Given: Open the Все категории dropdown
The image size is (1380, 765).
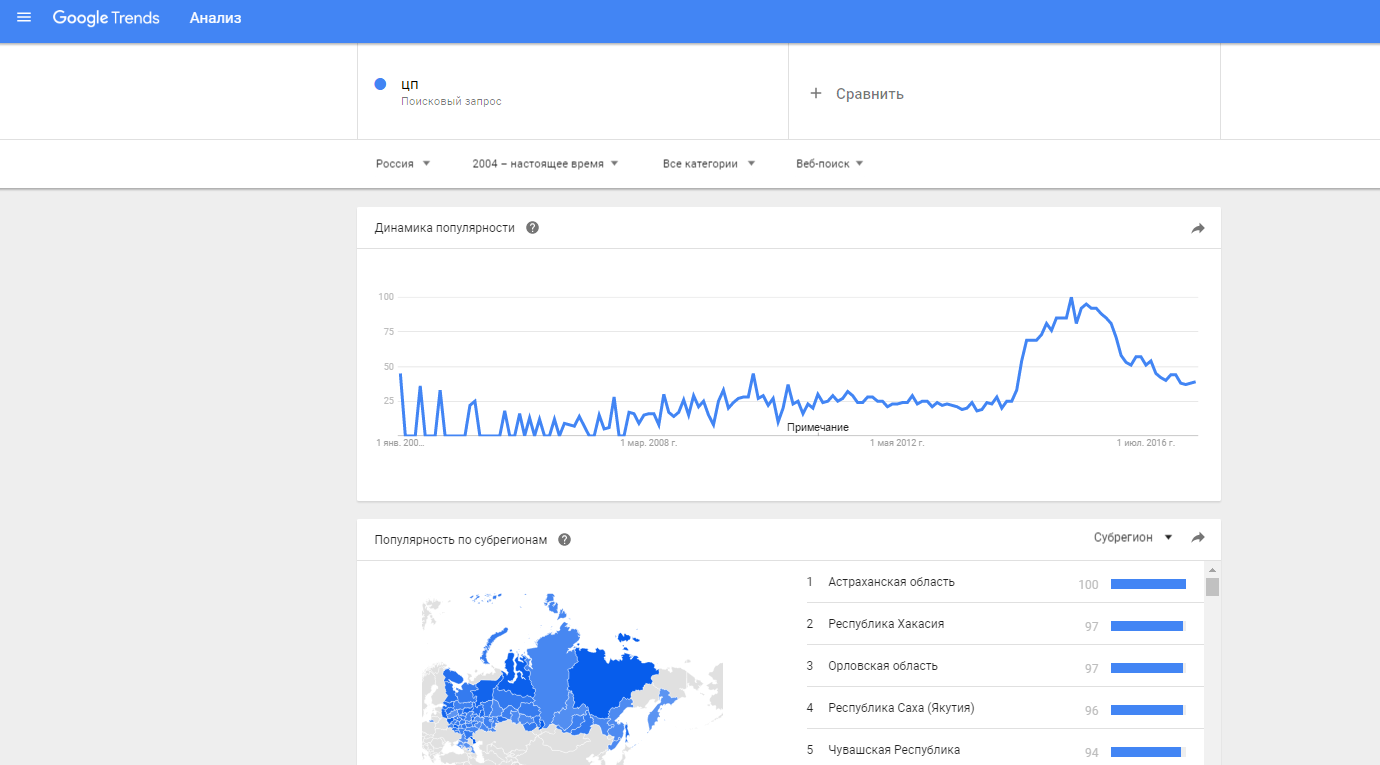Looking at the screenshot, I should click(x=708, y=164).
